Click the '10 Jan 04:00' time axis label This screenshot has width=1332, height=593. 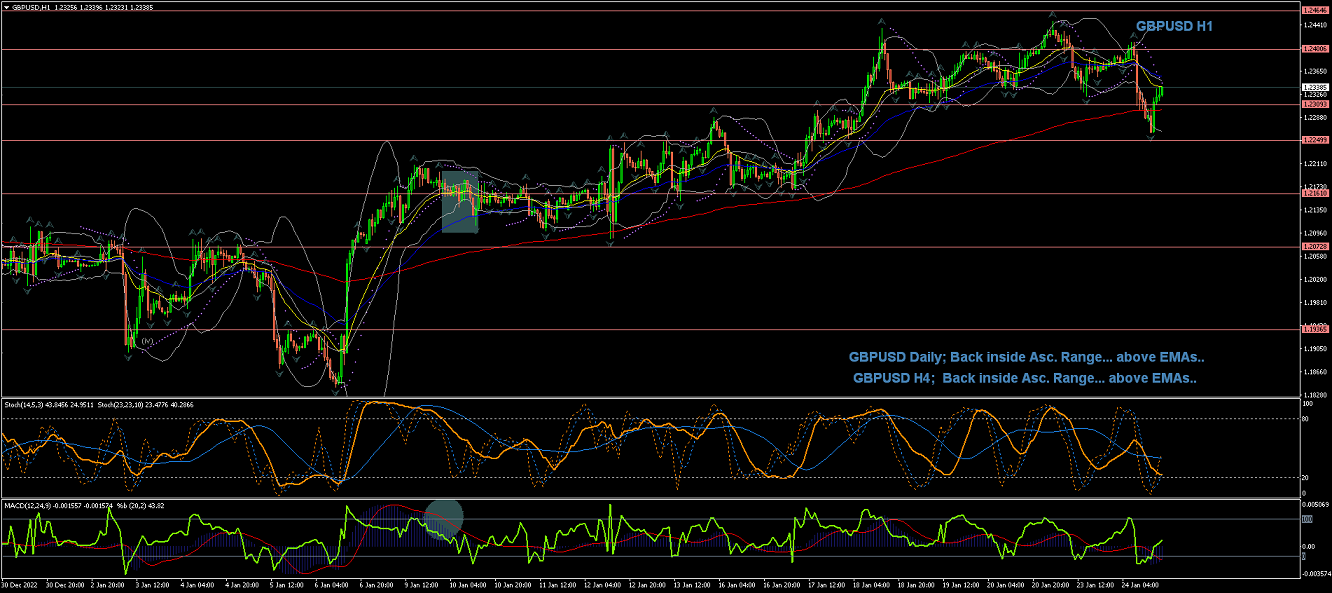pyautogui.click(x=467, y=584)
